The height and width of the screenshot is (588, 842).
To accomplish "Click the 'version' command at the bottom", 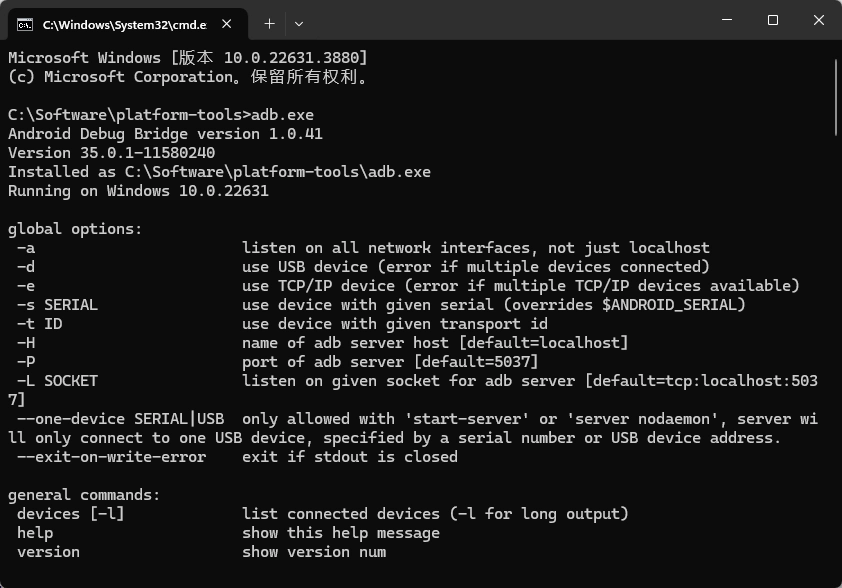I will [48, 552].
